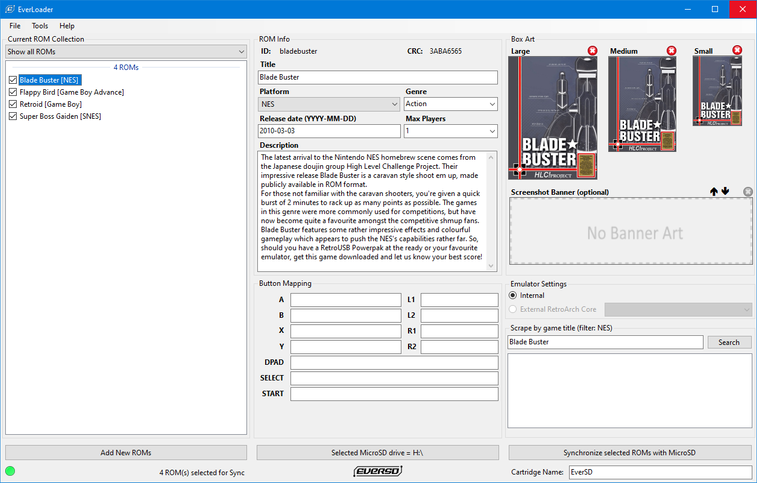Click the R2 mapping field
757x483 pixels.
tap(460, 347)
